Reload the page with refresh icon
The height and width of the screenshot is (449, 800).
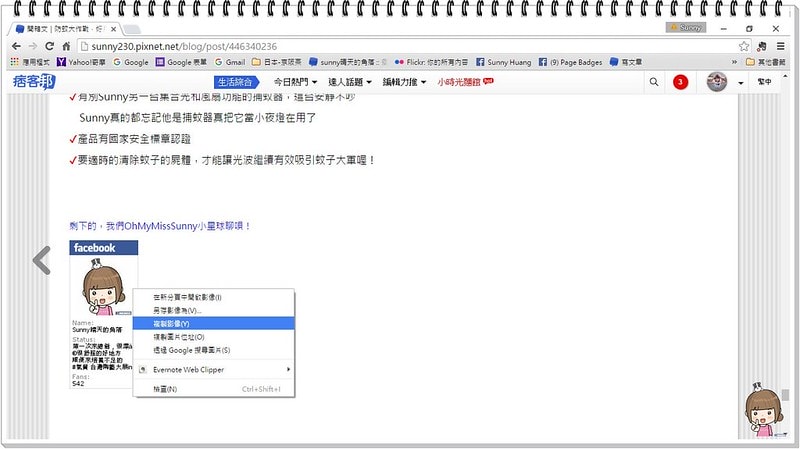point(49,46)
